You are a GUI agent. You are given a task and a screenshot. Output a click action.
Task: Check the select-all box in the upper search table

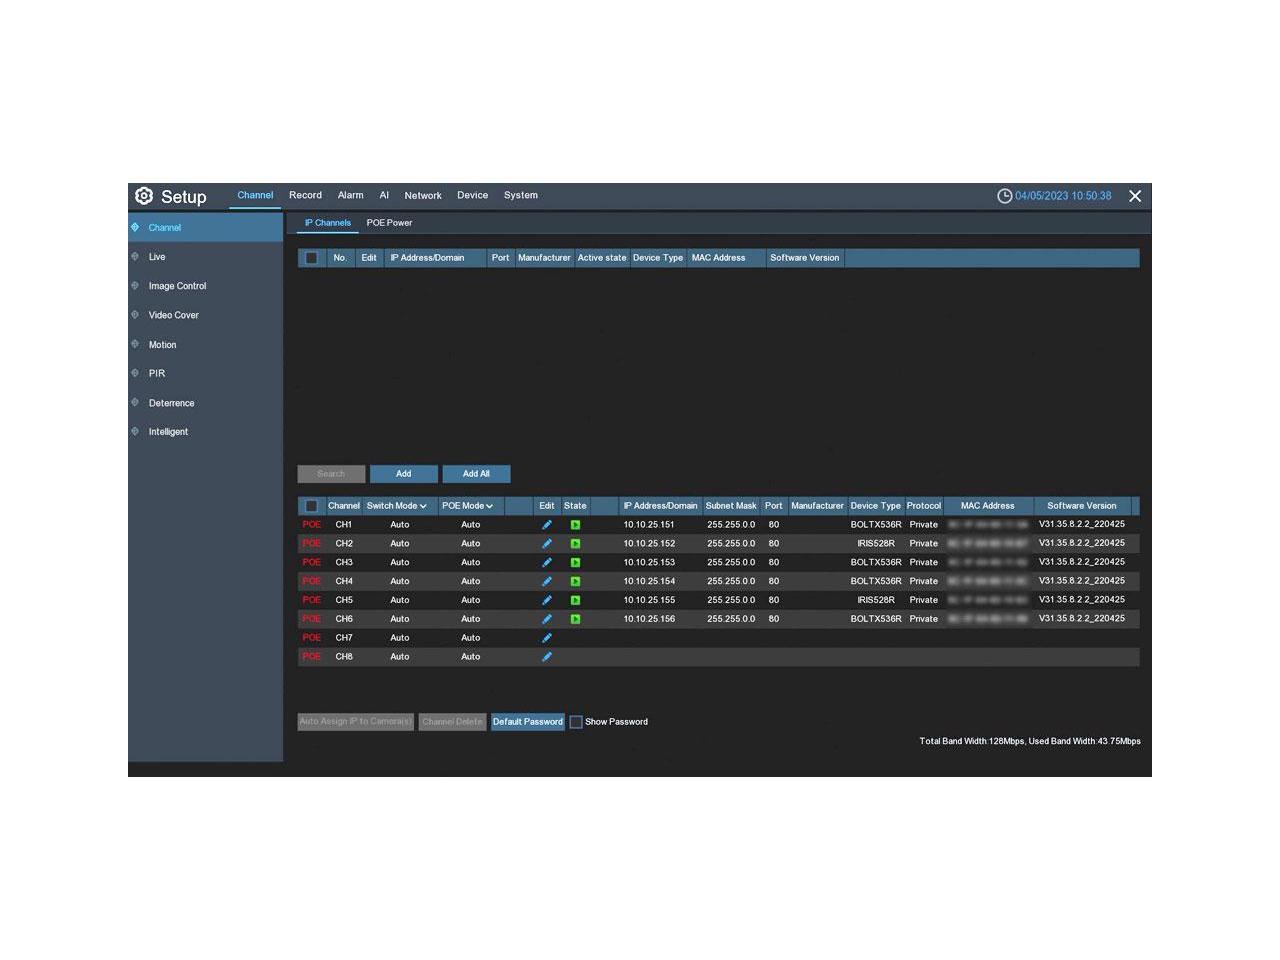[311, 258]
